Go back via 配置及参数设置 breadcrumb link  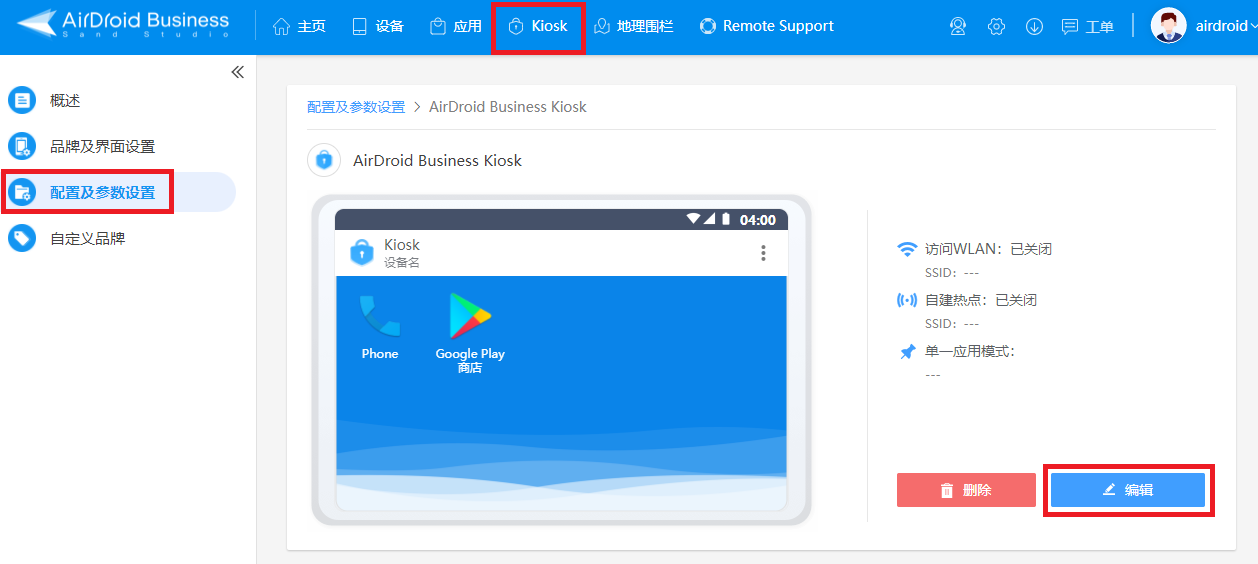pos(356,107)
